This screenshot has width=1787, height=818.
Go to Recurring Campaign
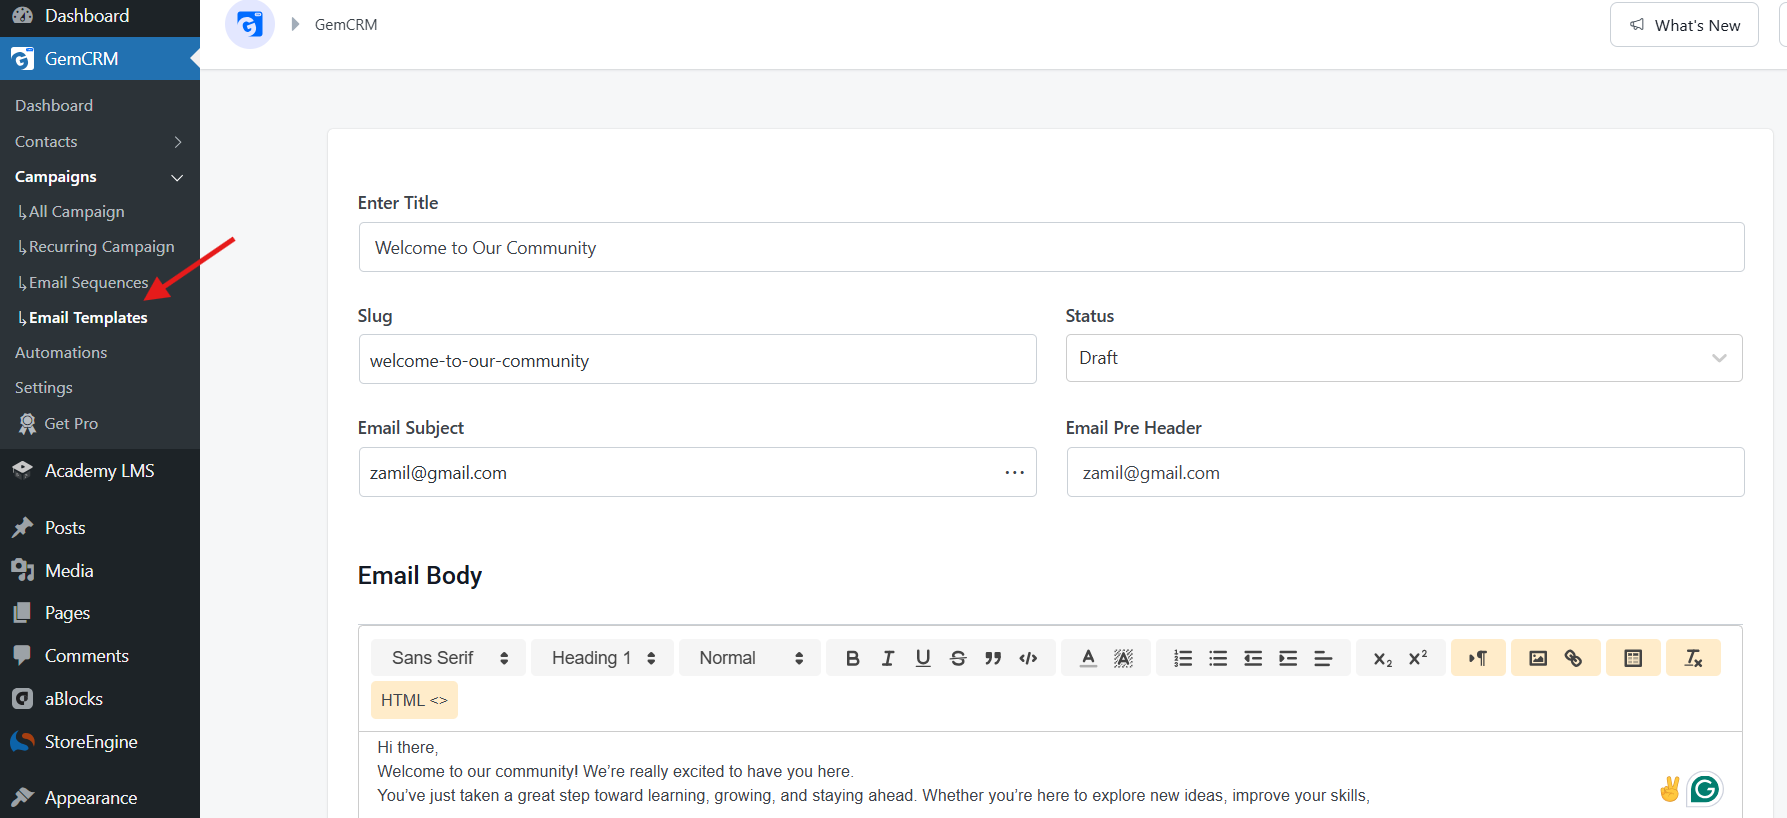click(102, 247)
